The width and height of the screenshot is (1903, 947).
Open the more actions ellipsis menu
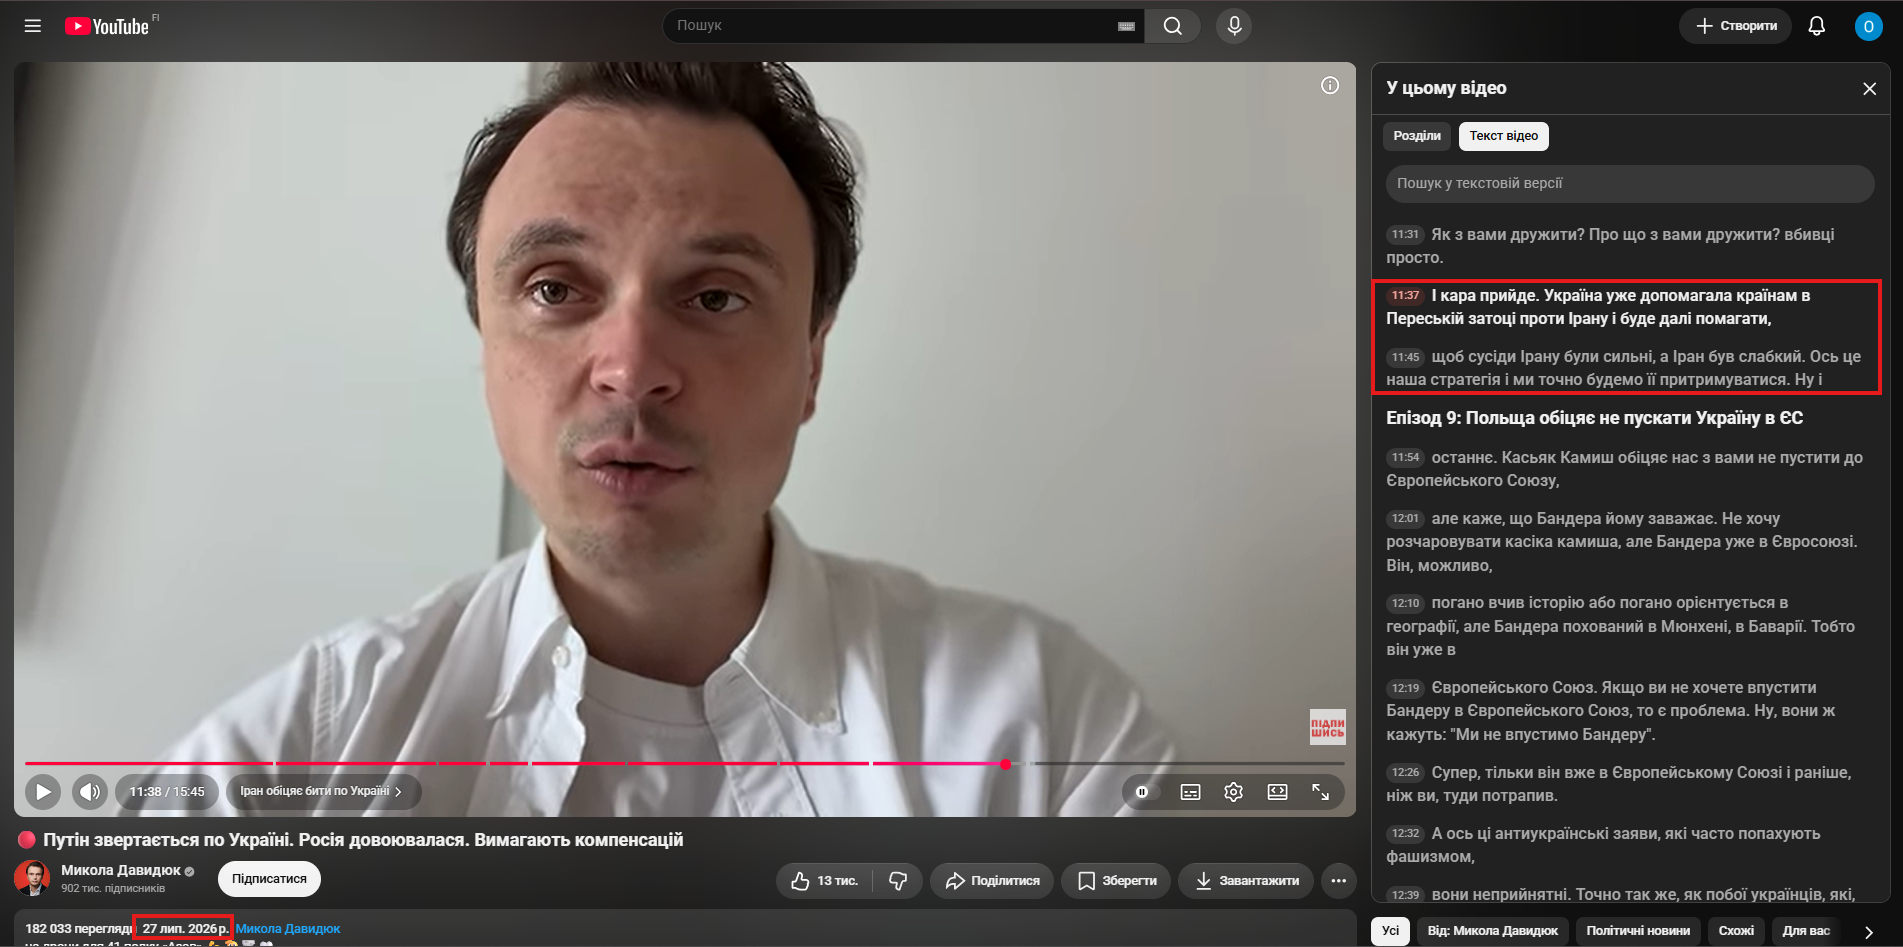point(1338,881)
